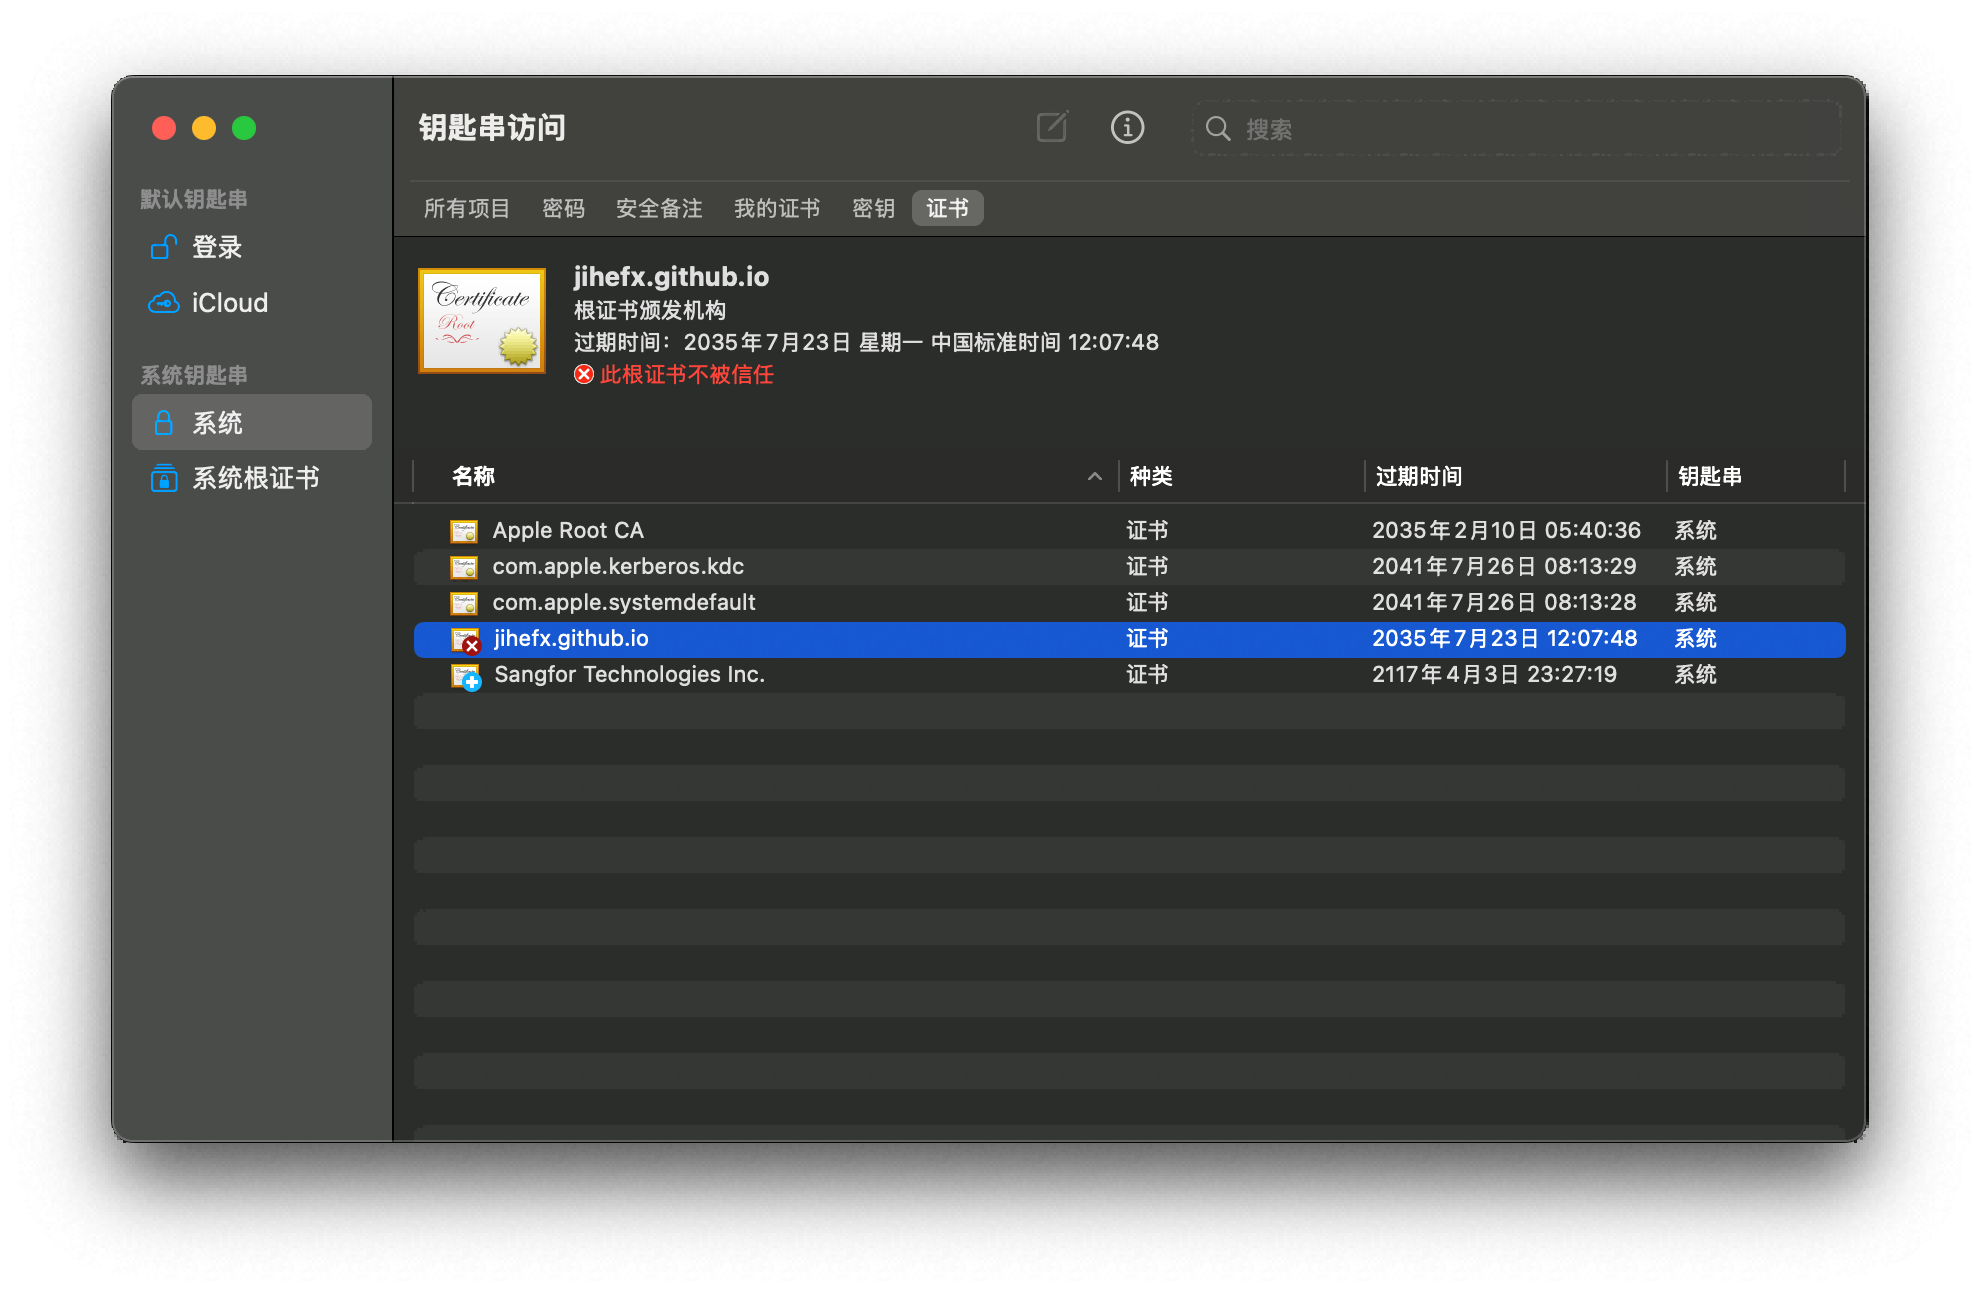Click the Apple Root CA certificate icon
Image resolution: width=1978 pixels, height=1290 pixels.
click(x=463, y=531)
